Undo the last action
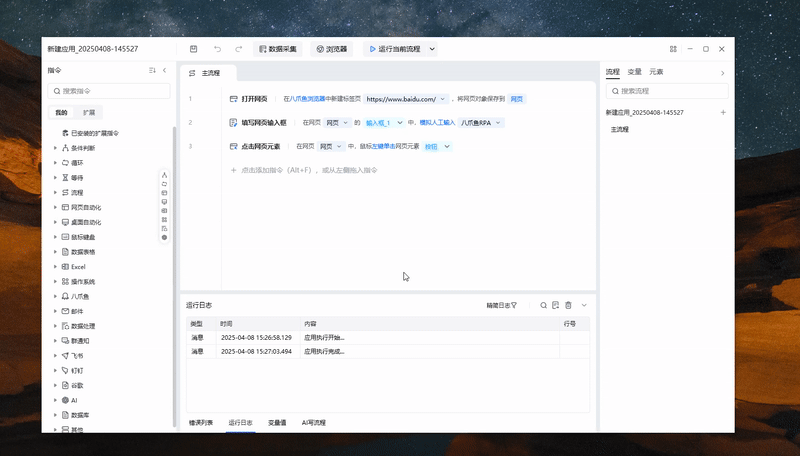This screenshot has height=456, width=800. coord(217,49)
